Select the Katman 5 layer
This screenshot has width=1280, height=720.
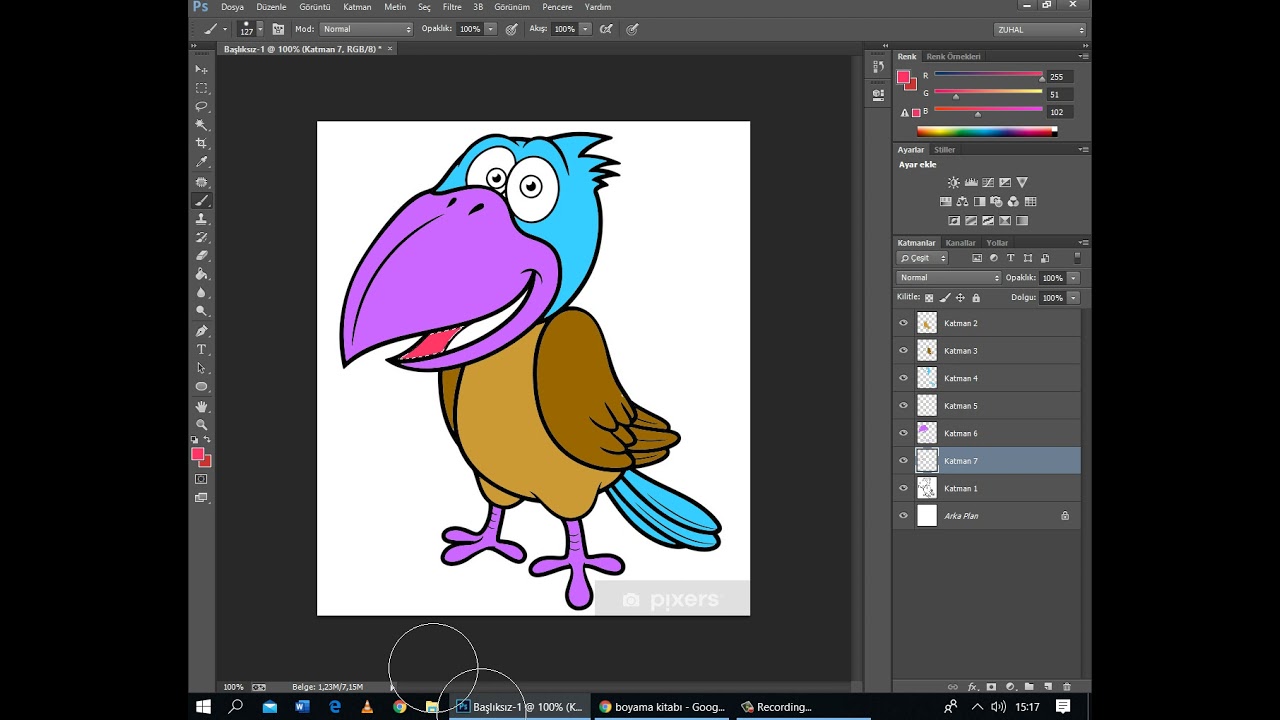tap(988, 406)
